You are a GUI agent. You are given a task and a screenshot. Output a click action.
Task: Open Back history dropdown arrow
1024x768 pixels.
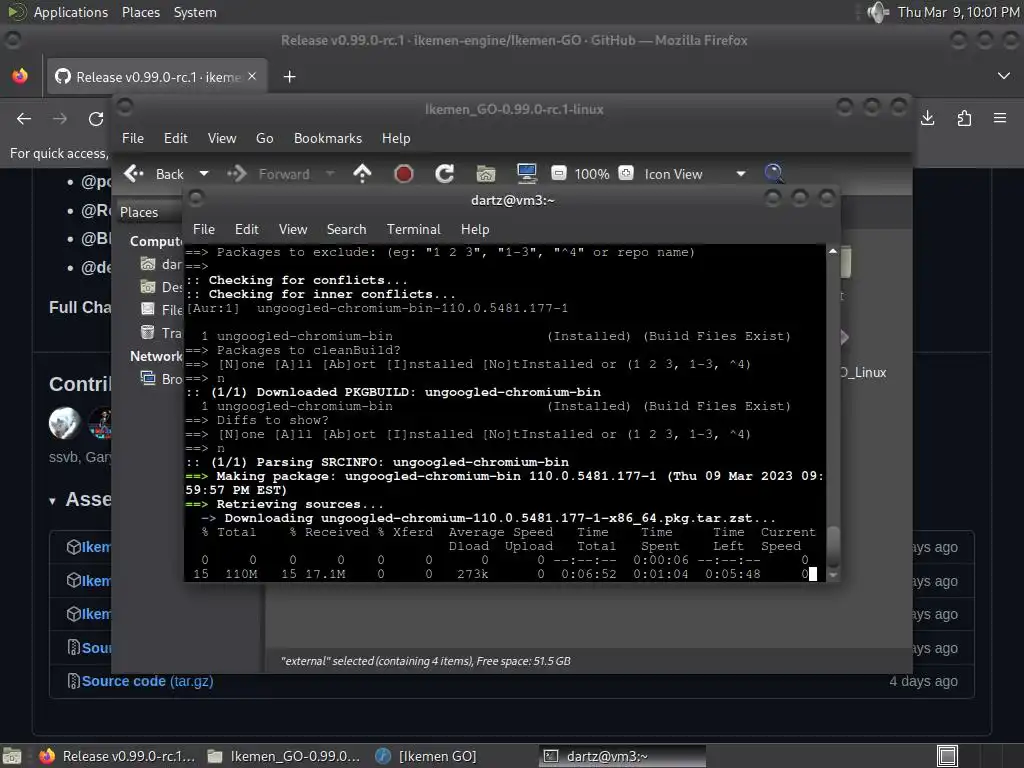click(x=204, y=174)
